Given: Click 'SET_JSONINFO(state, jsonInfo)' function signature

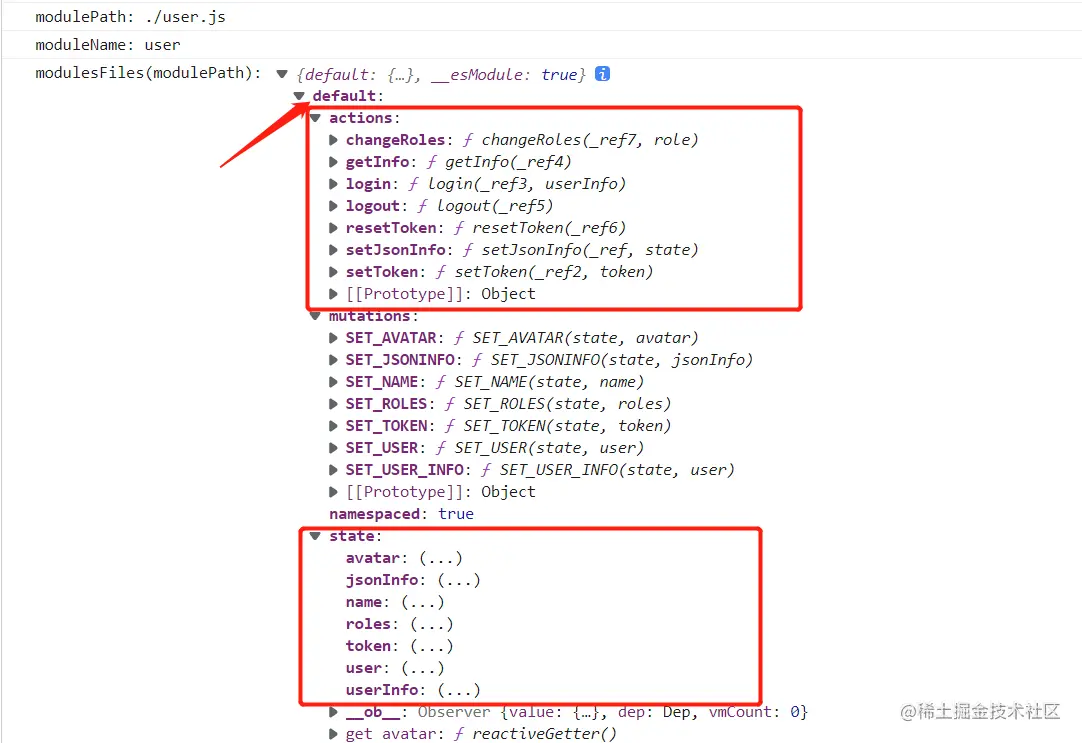Looking at the screenshot, I should pos(622,360).
